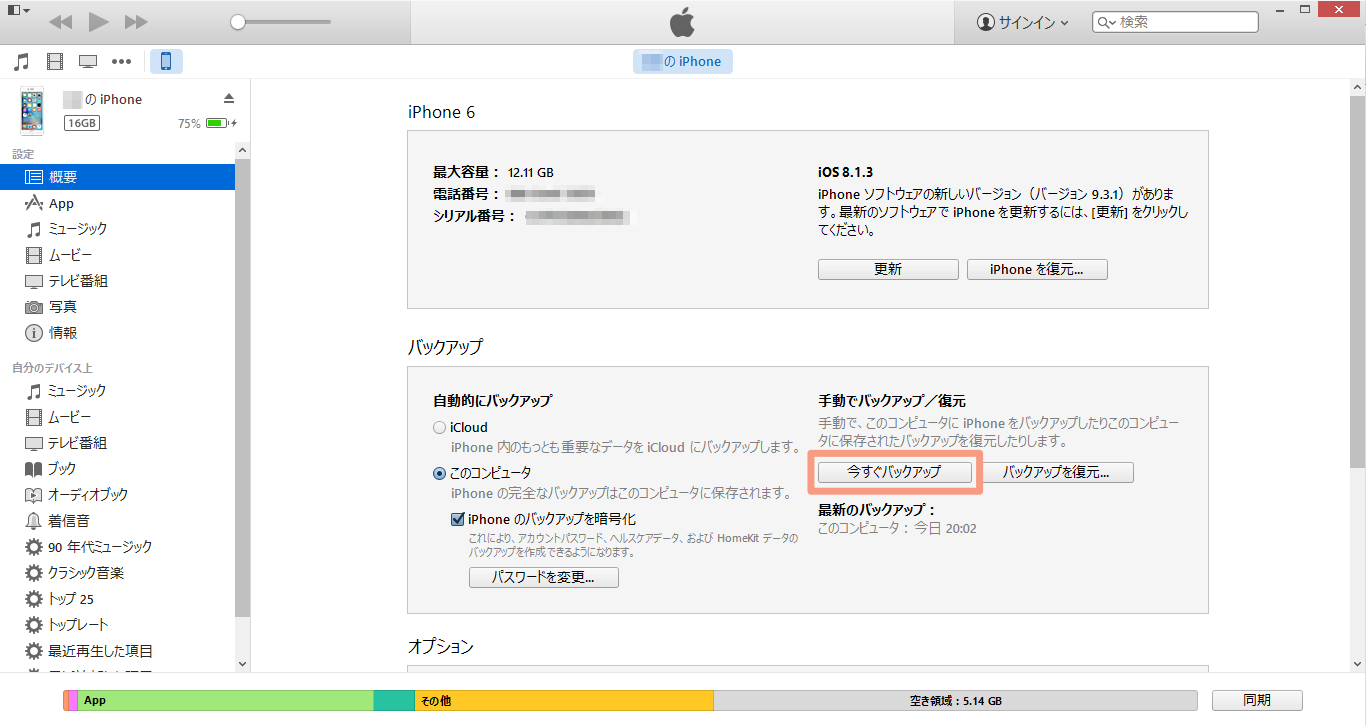
Task: Open the more media types ellipsis
Action: (121, 62)
